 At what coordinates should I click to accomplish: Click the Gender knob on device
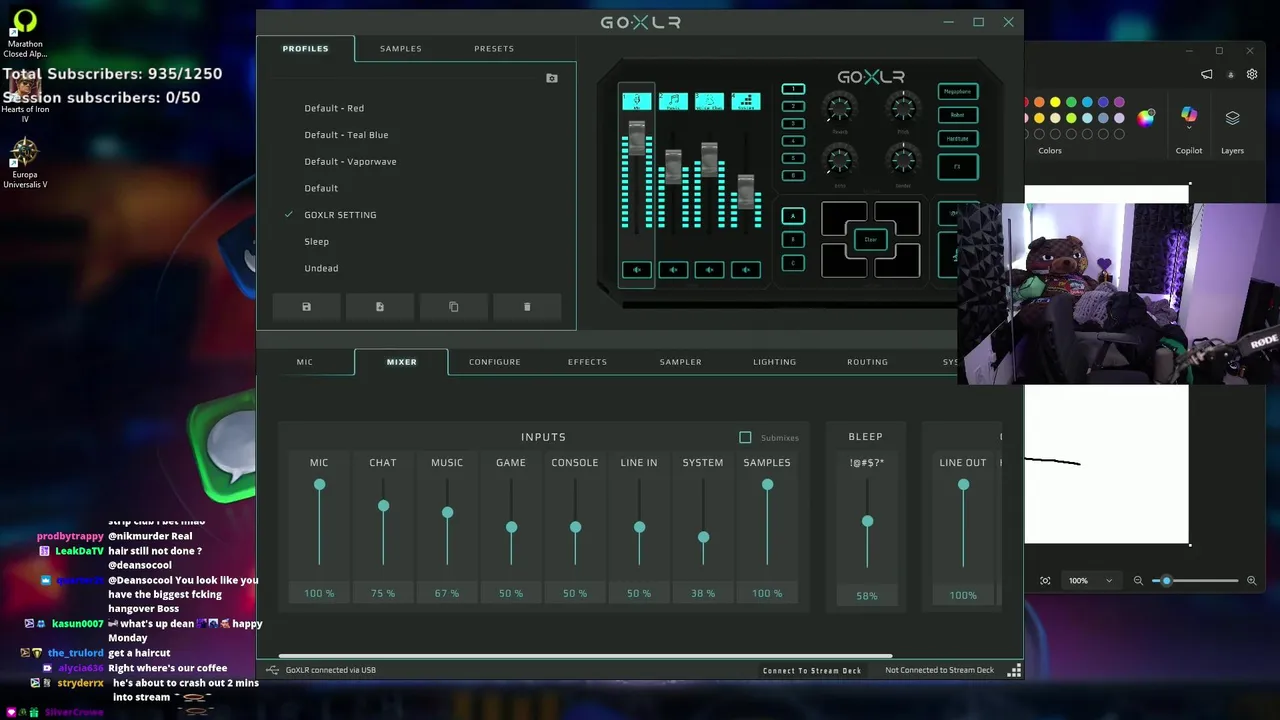903,160
